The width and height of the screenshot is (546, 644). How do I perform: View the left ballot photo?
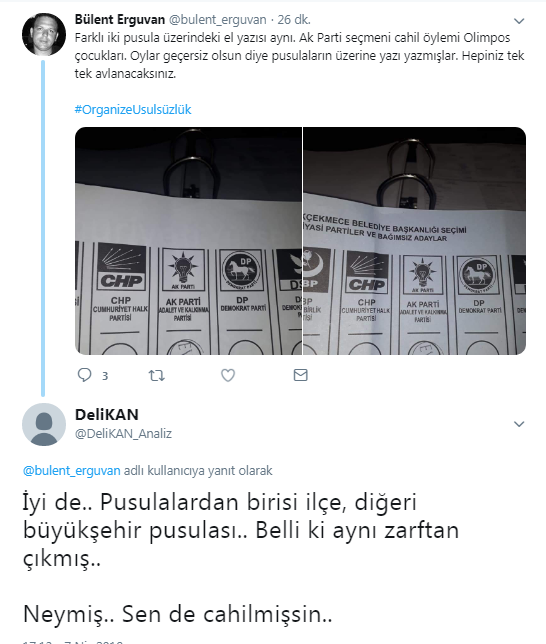click(x=188, y=241)
